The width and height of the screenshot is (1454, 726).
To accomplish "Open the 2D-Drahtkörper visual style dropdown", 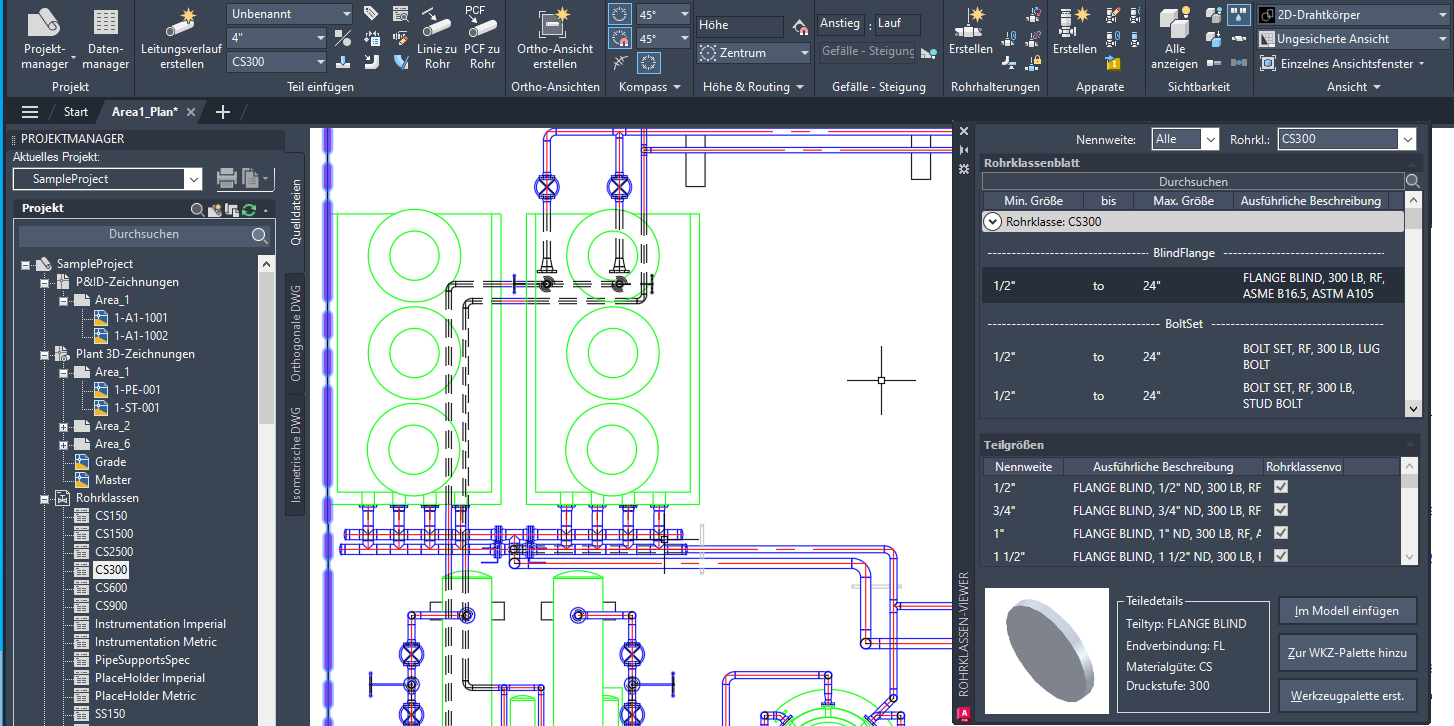I will tap(1352, 15).
